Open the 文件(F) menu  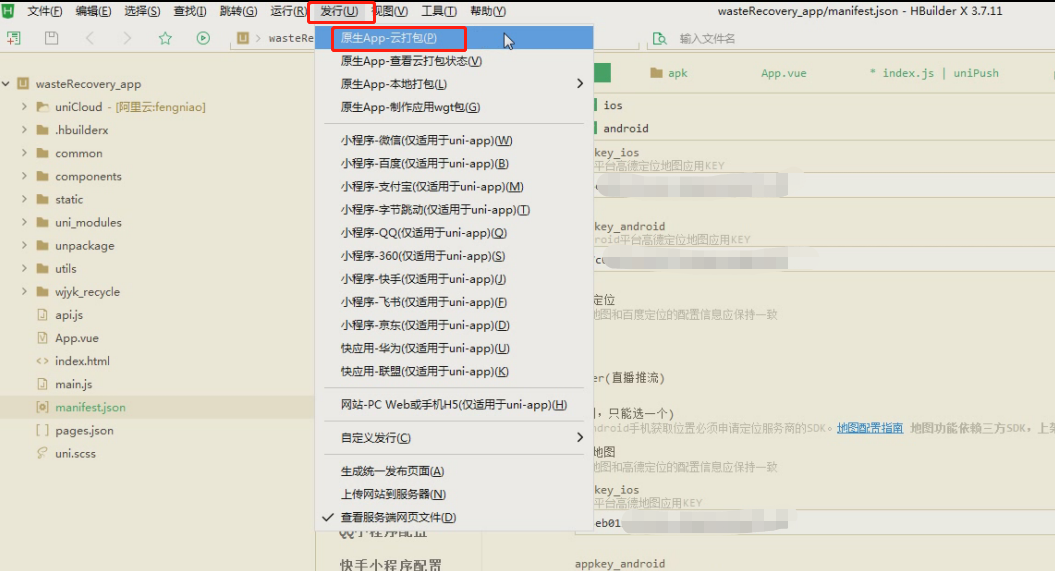pyautogui.click(x=44, y=11)
